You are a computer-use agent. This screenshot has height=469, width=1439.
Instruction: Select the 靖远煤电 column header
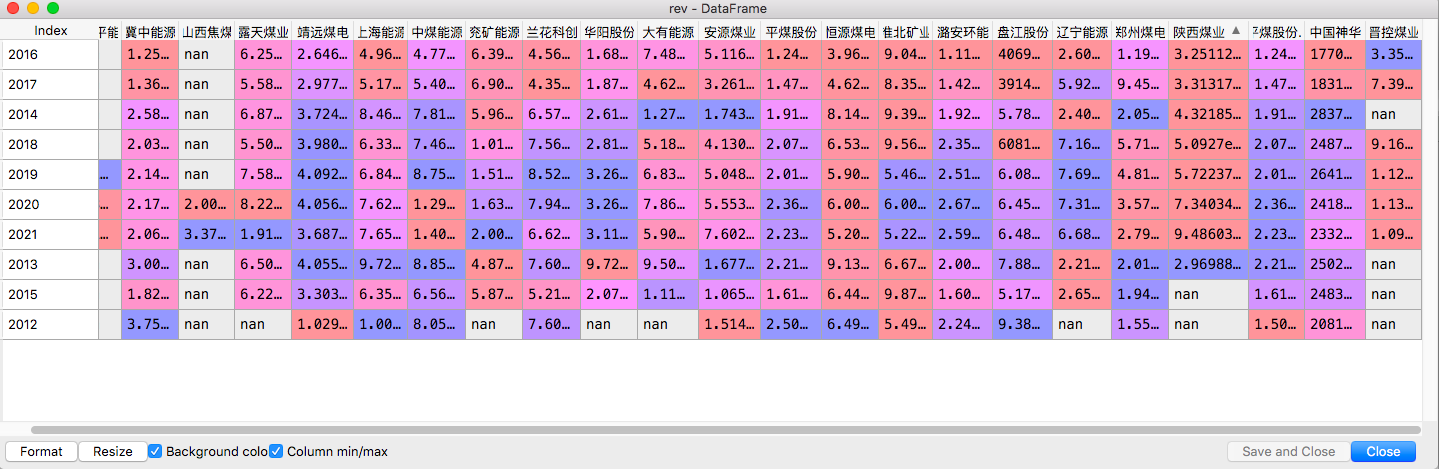[x=323, y=31]
